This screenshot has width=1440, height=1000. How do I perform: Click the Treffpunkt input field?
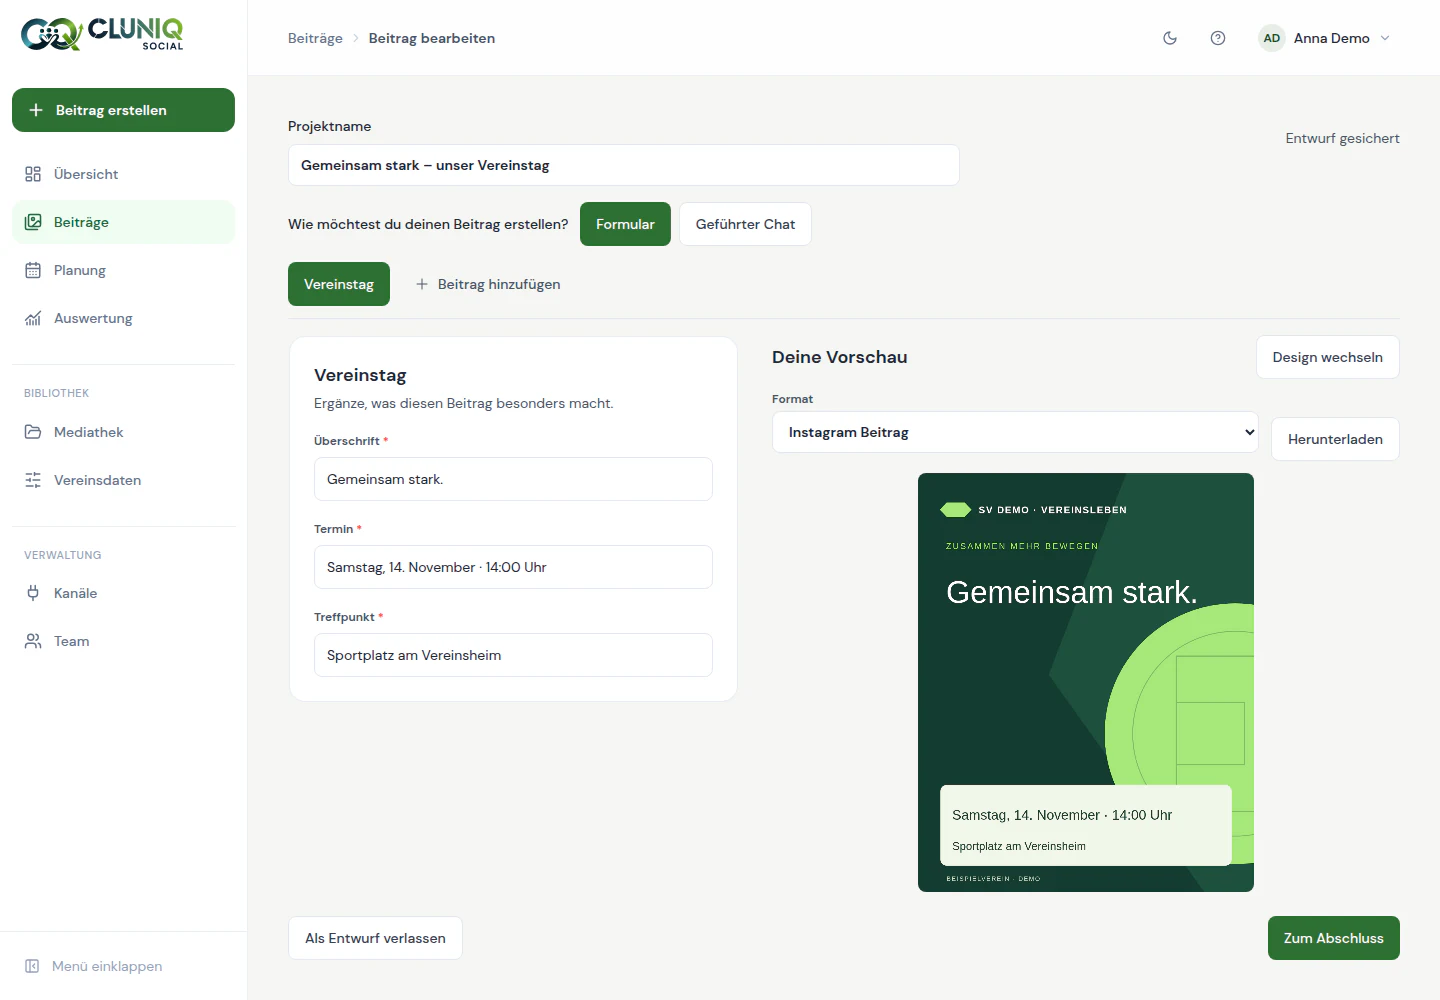pyautogui.click(x=513, y=655)
